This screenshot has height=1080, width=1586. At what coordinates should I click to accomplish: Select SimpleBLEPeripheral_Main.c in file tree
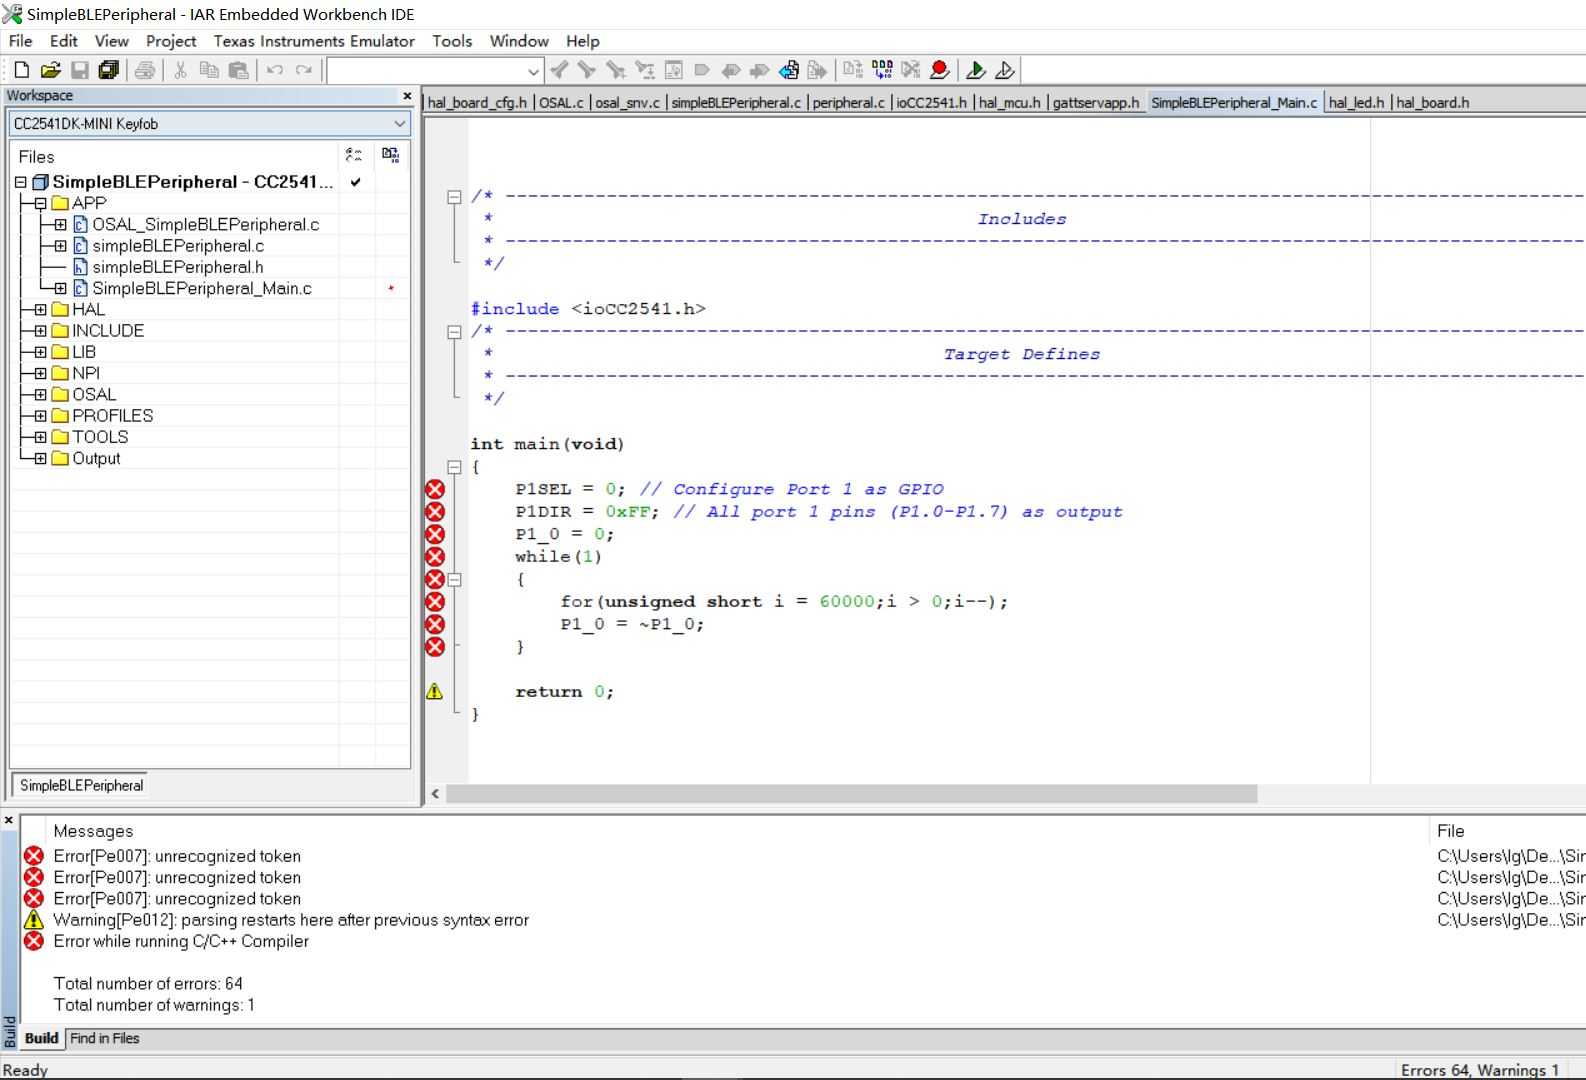click(x=202, y=288)
